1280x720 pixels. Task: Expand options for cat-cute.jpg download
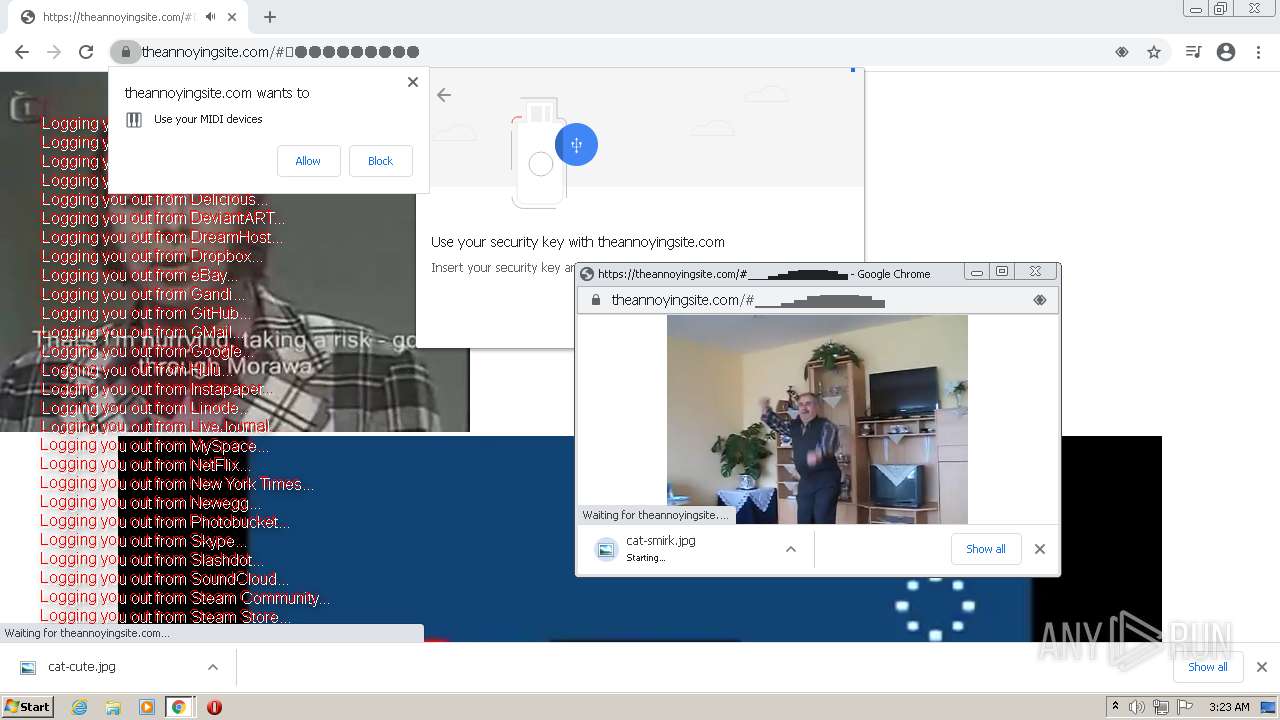point(213,667)
